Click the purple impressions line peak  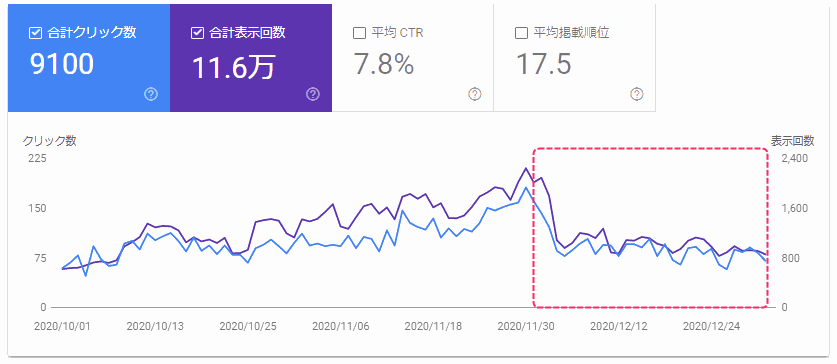(526, 168)
